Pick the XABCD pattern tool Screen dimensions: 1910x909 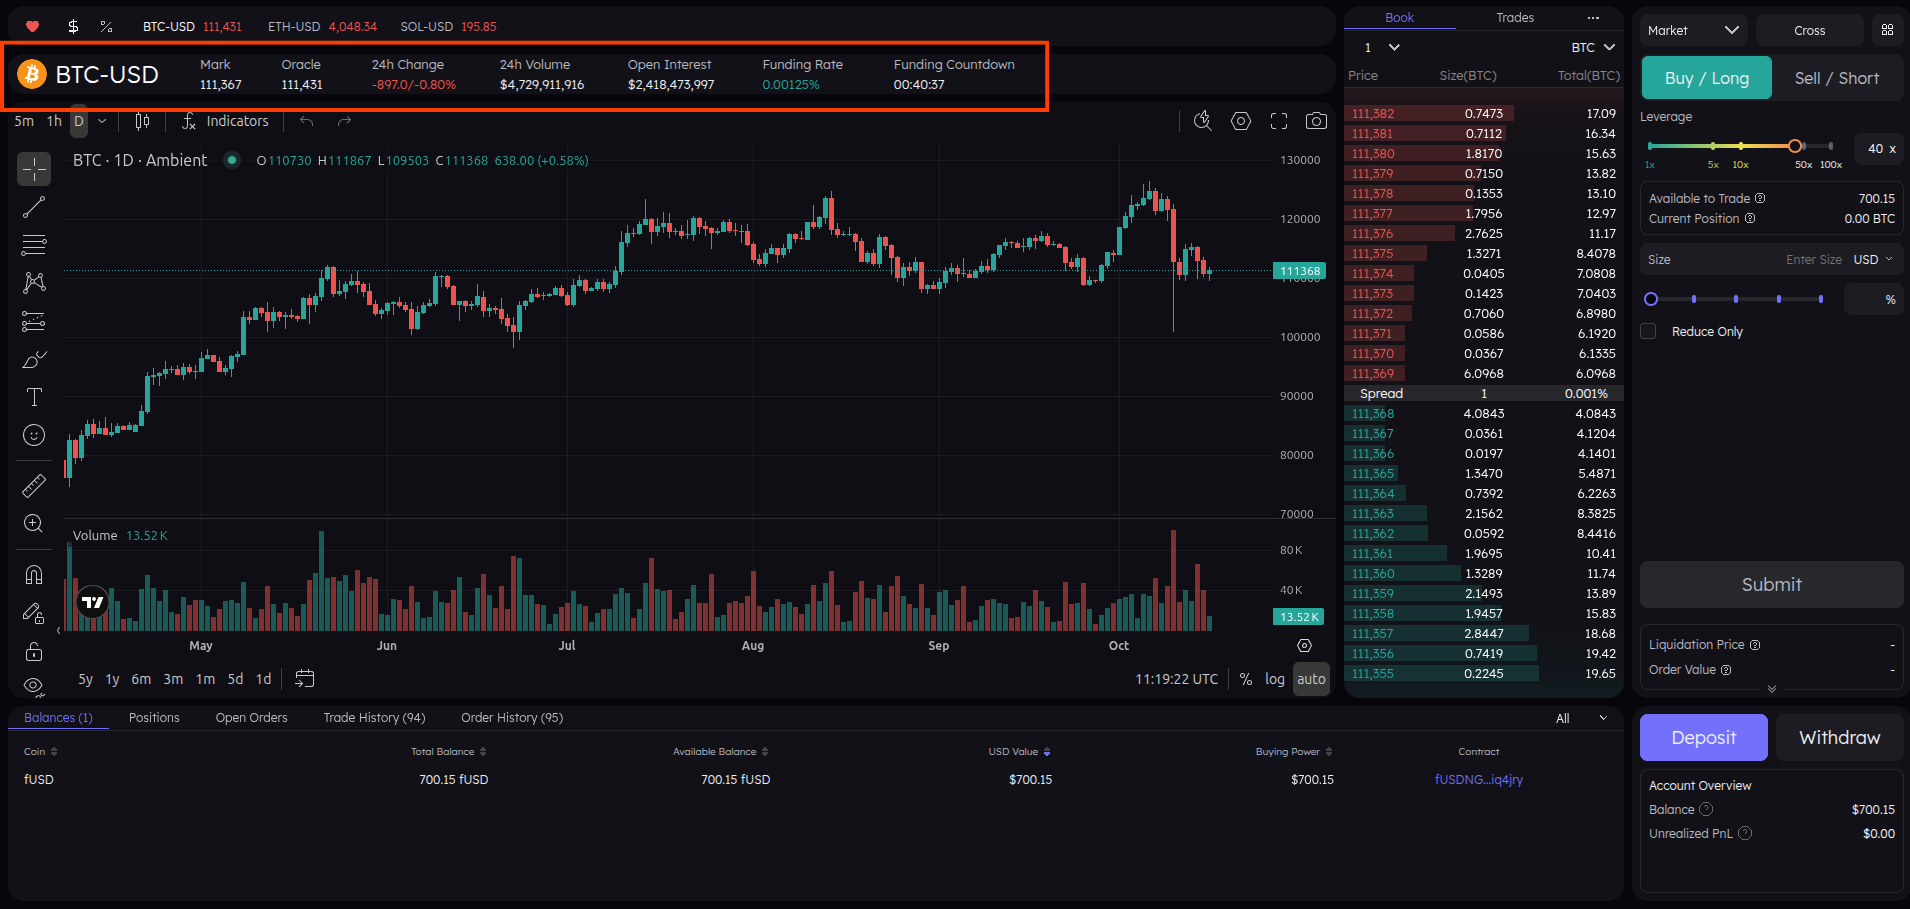coord(33,283)
